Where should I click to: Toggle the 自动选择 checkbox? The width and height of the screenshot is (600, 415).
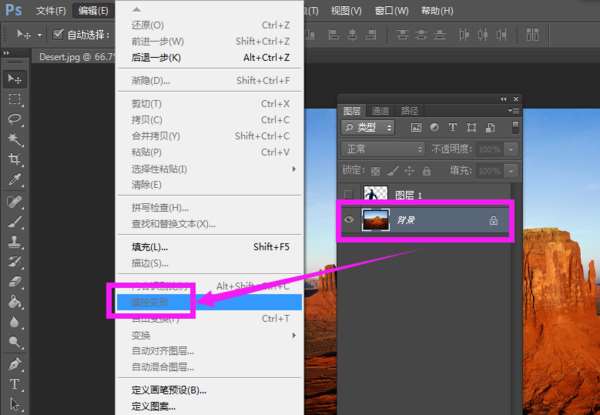(58, 34)
